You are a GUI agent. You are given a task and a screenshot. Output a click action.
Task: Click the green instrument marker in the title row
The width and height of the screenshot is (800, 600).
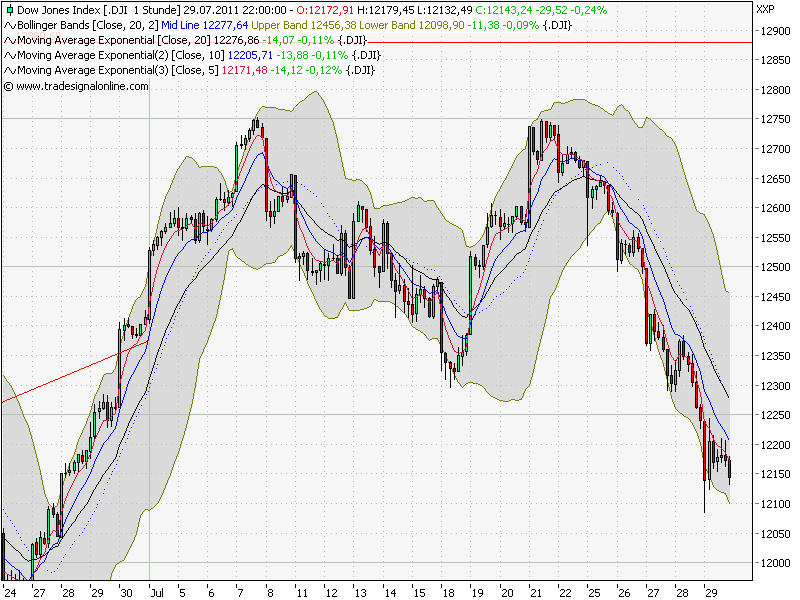8,10
